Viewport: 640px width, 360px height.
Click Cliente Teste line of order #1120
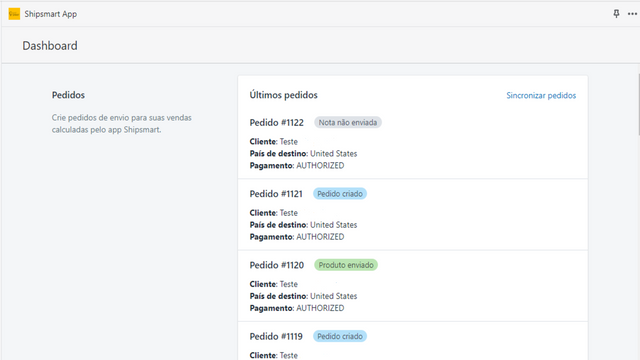(273, 284)
